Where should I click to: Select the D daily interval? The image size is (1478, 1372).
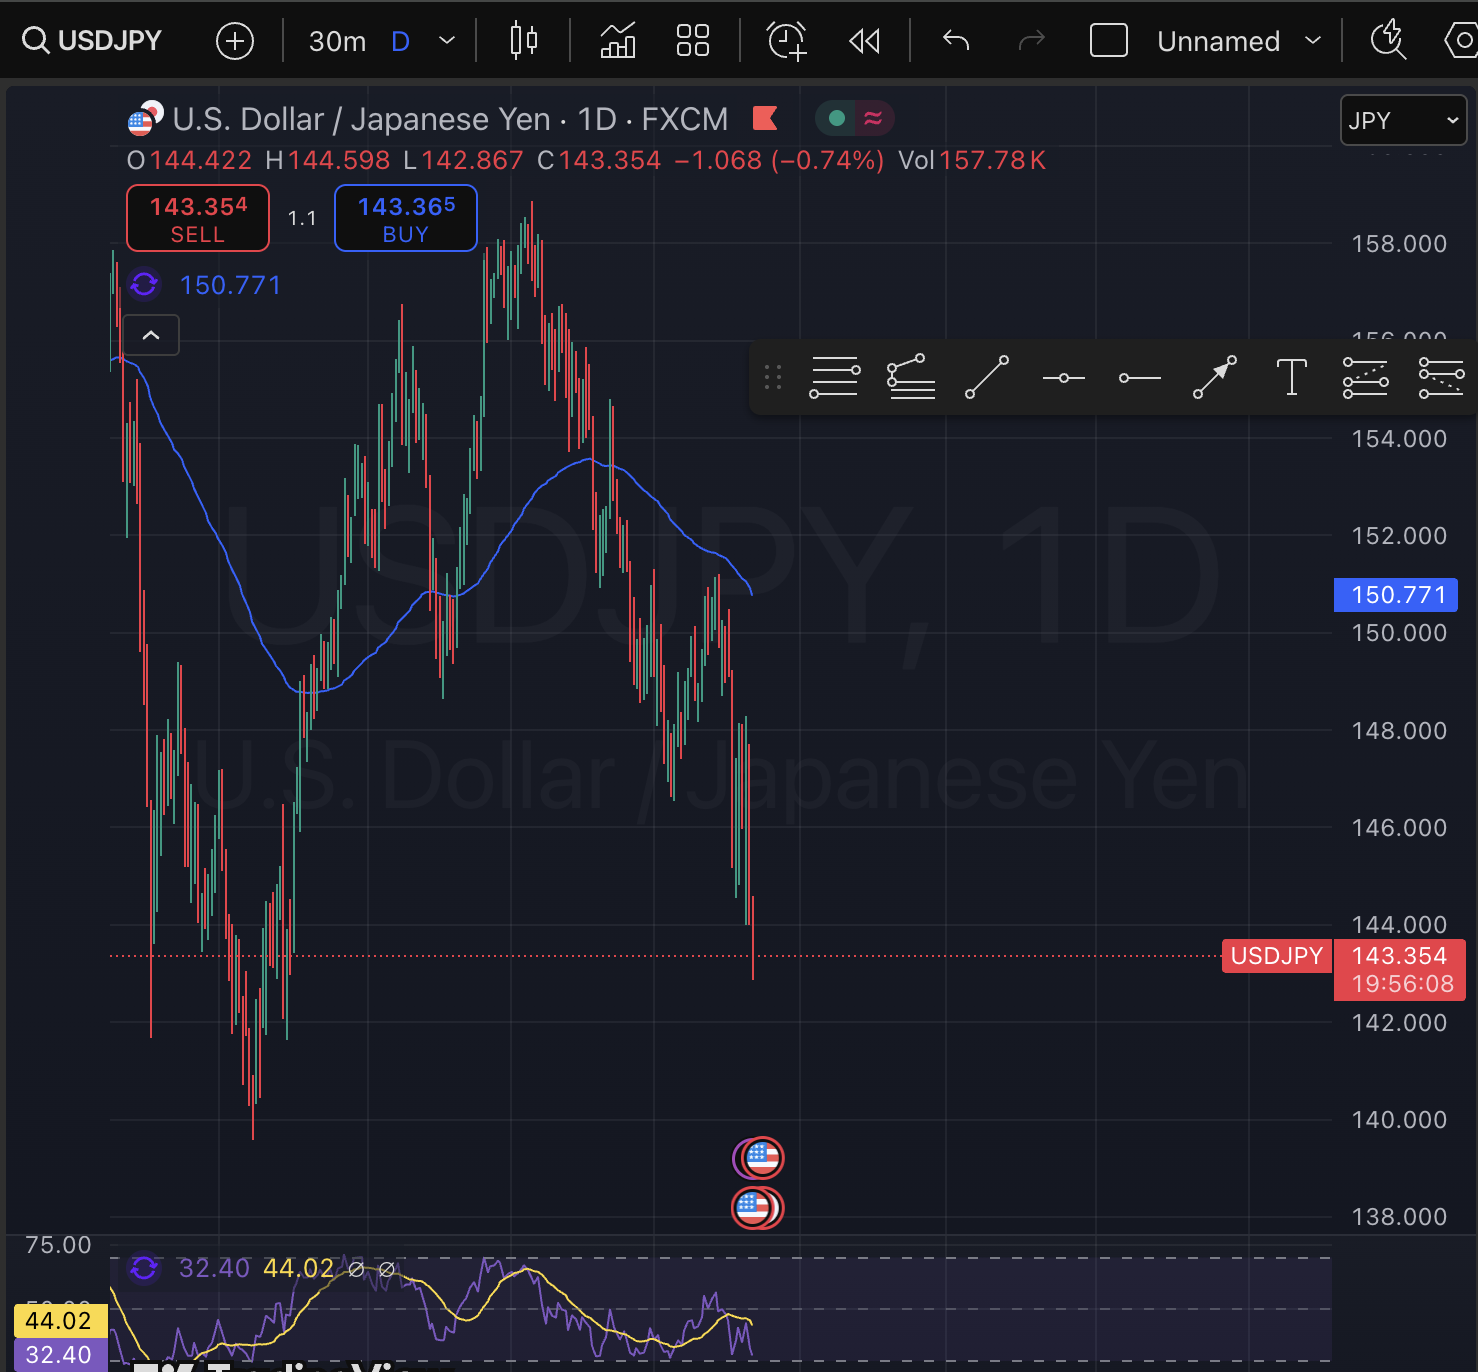400,41
